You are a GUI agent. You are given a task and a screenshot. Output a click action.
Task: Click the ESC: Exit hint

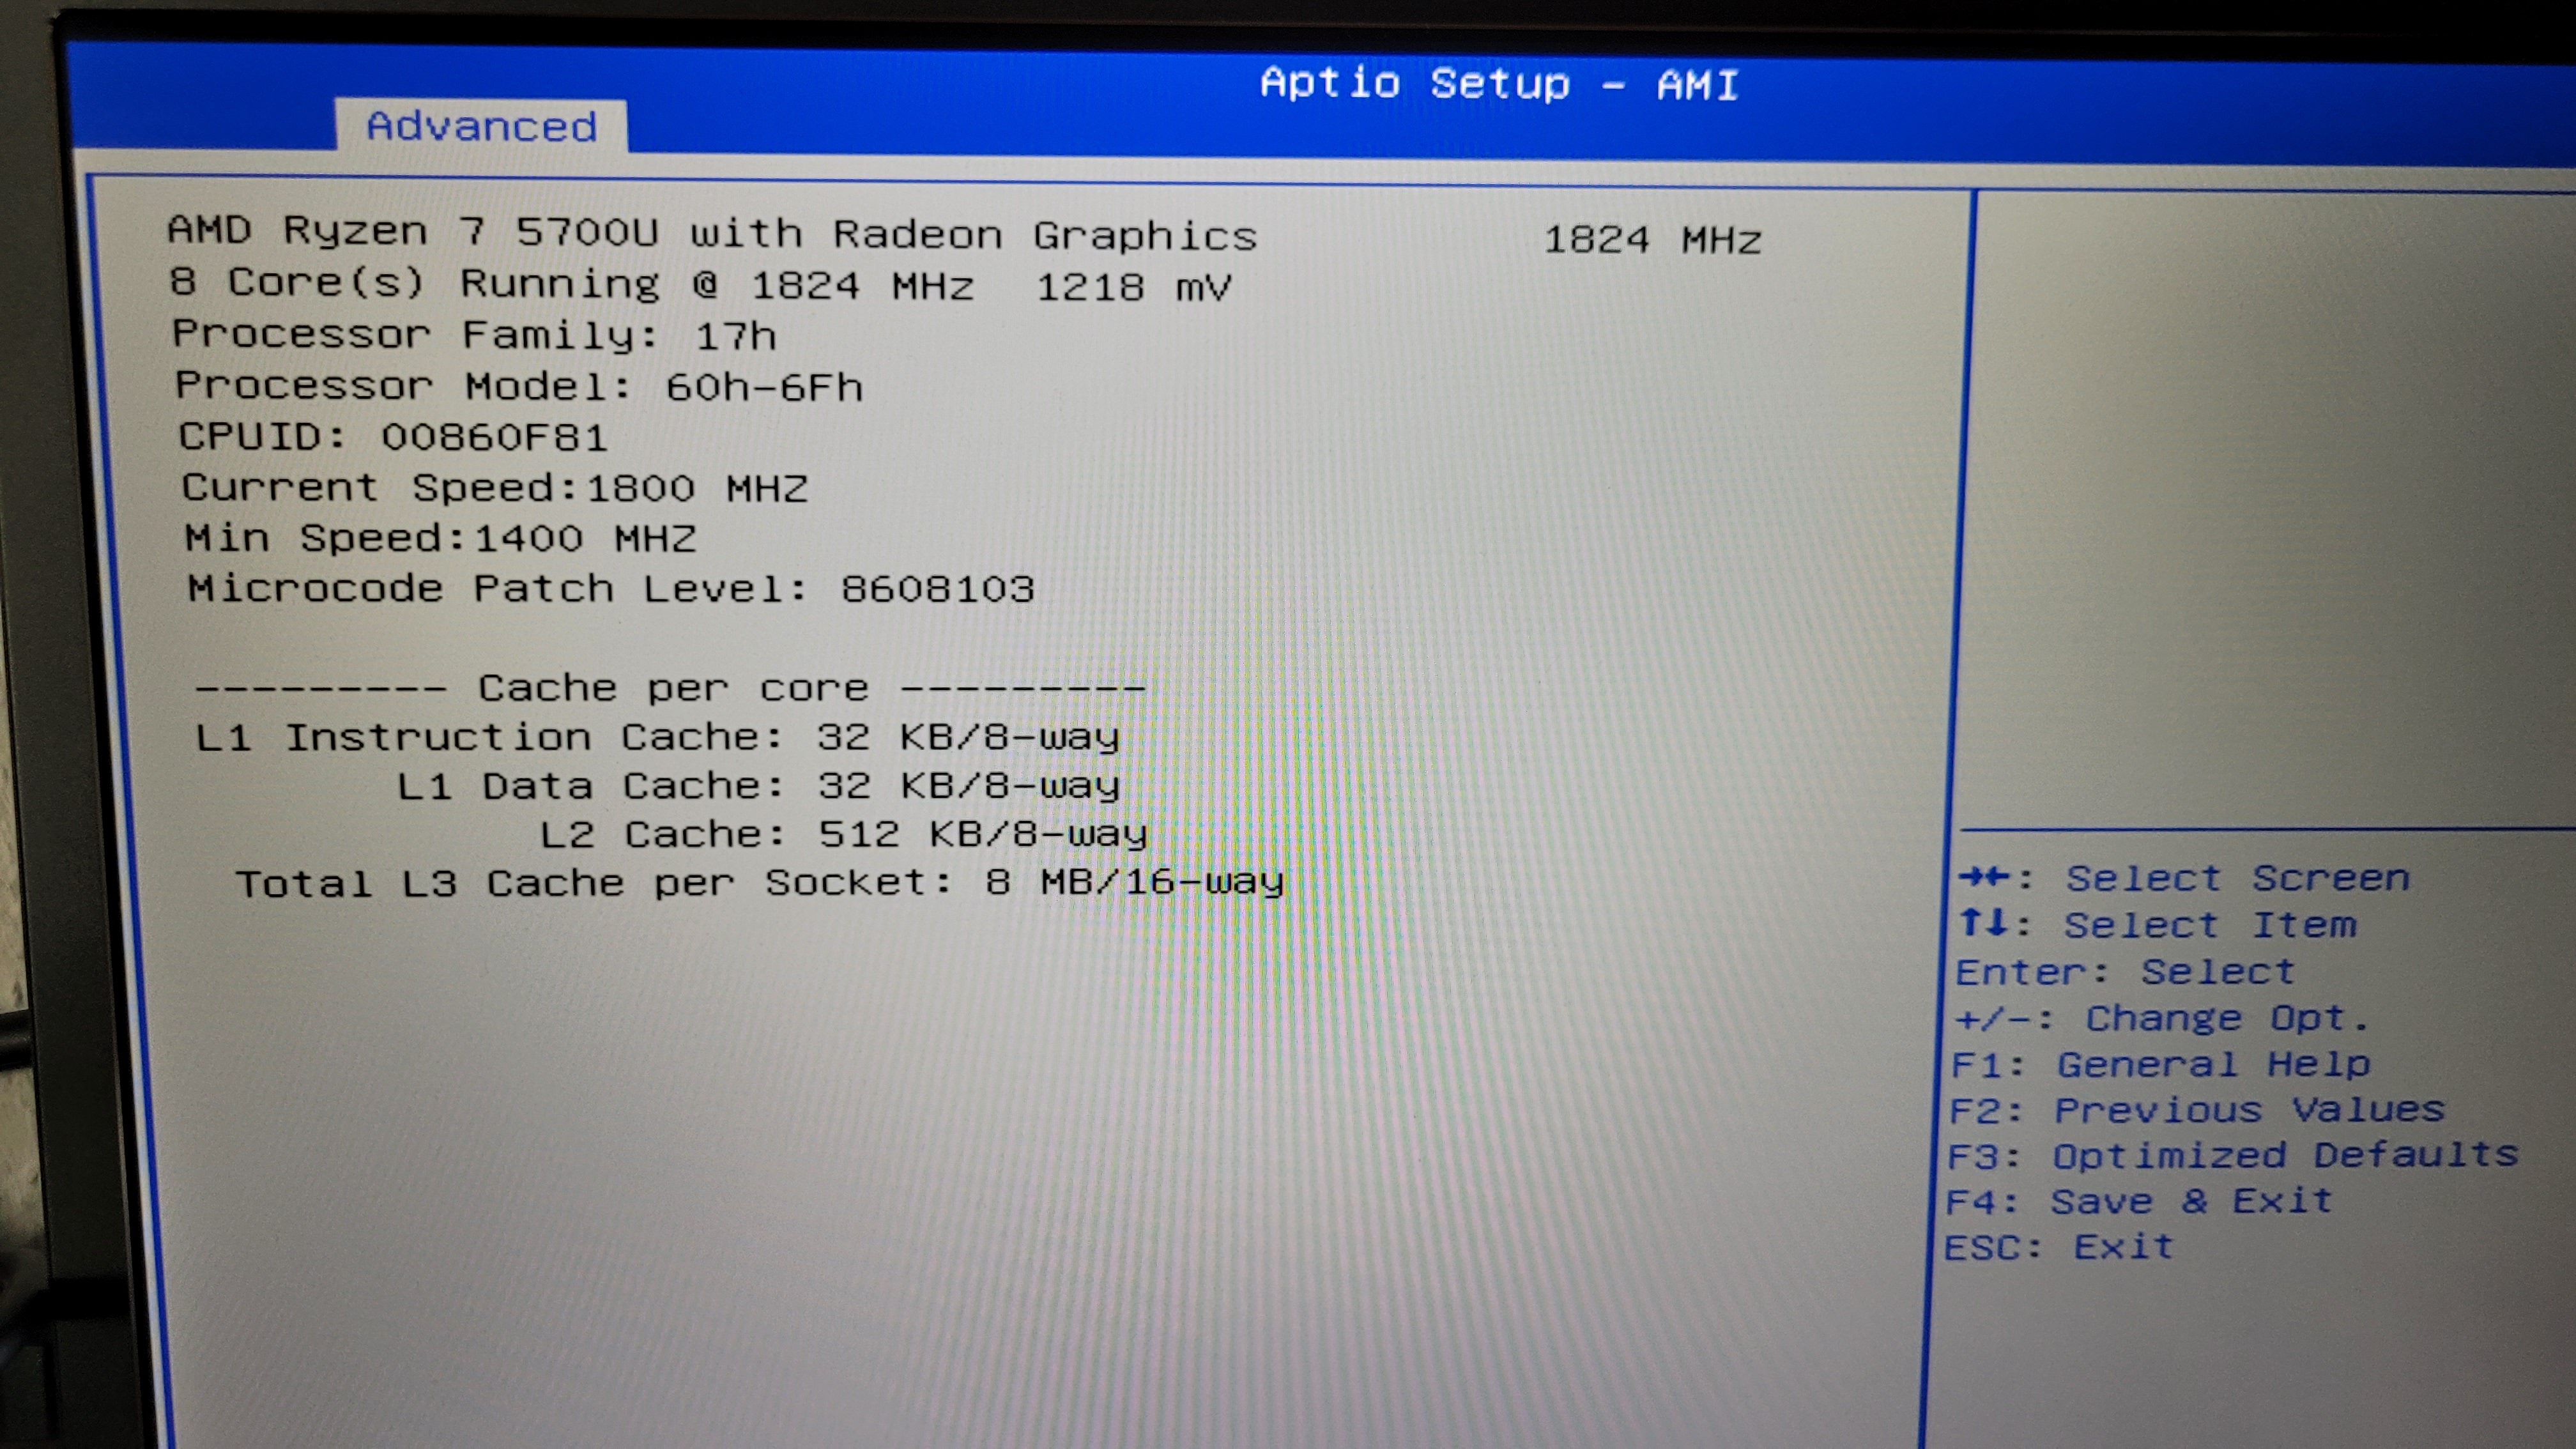click(x=2059, y=1248)
